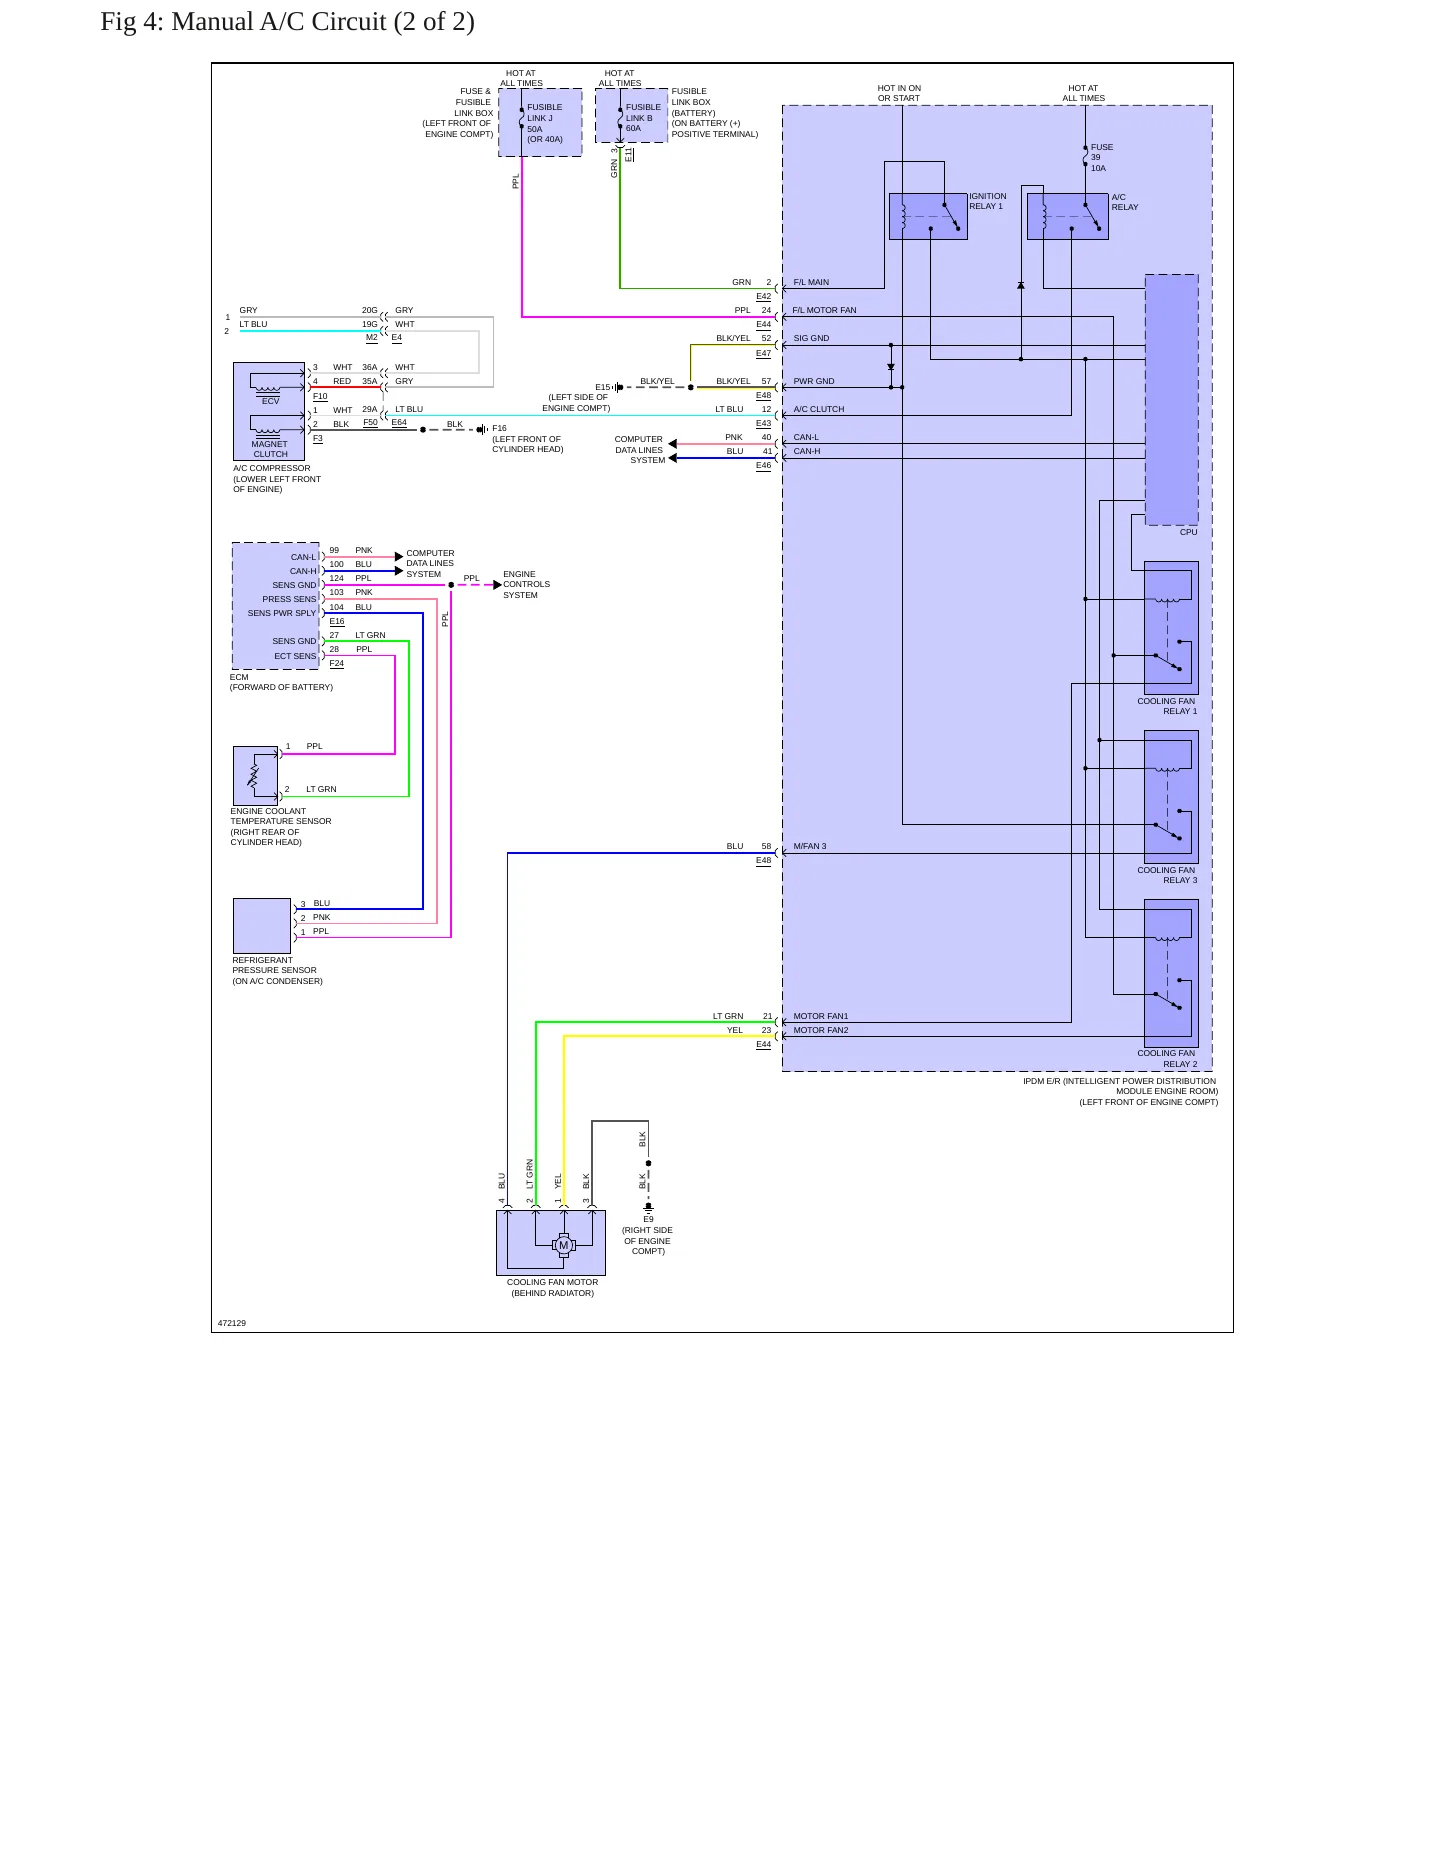Click the "F/L MOTOR FAN" terminal label
The image size is (1445, 1870).
[825, 310]
